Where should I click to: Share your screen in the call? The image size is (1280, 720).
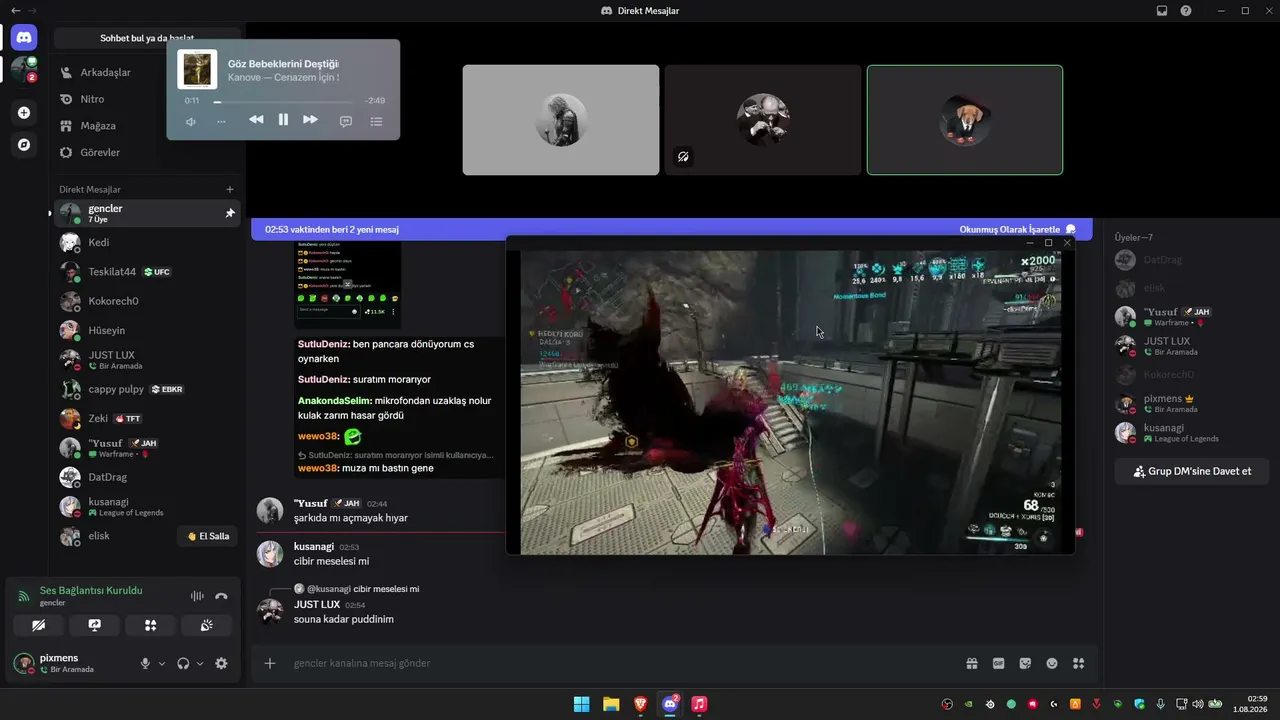click(x=95, y=625)
